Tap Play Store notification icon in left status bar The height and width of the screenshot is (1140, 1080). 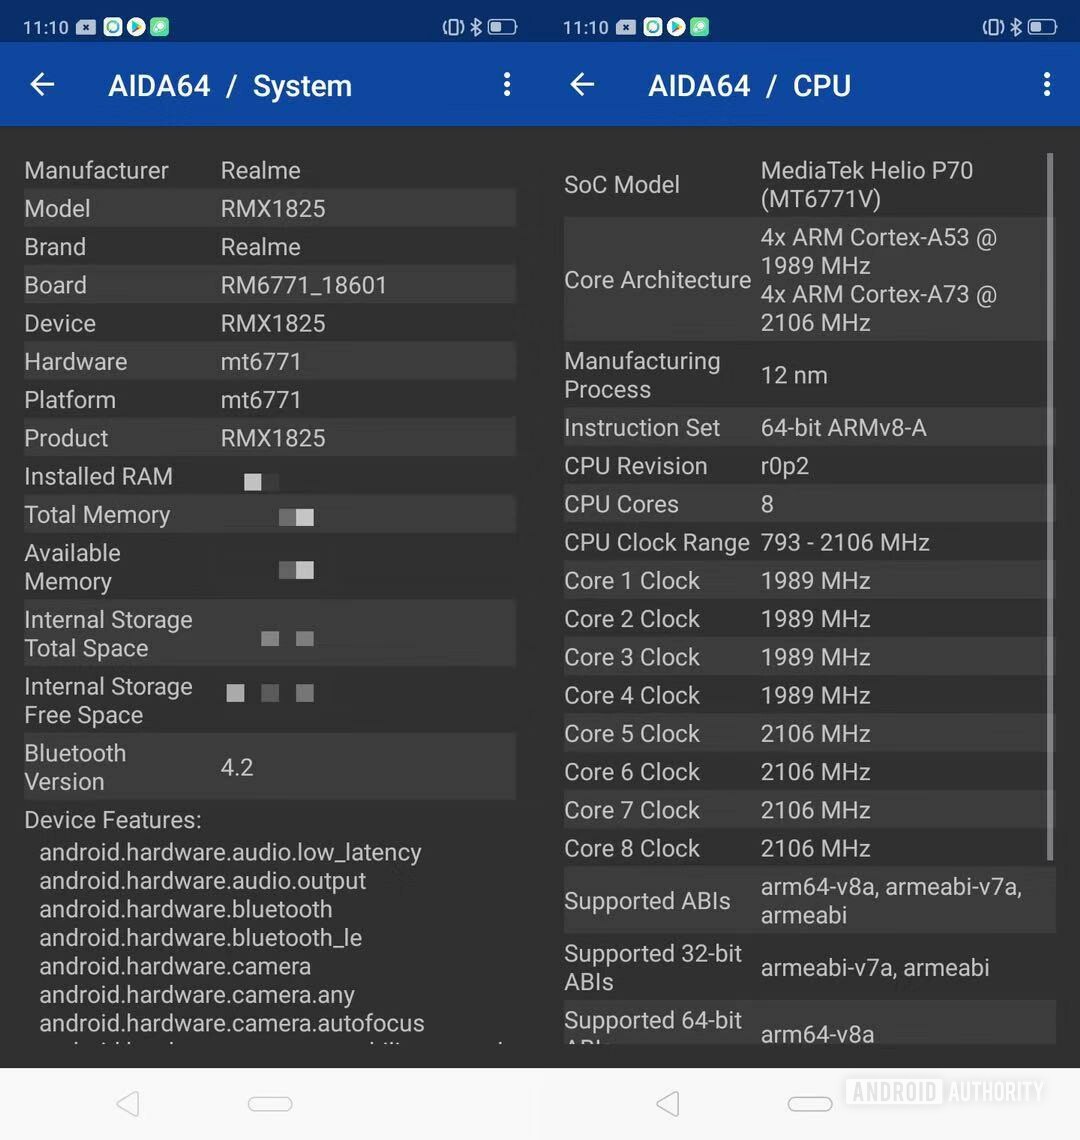(136, 27)
